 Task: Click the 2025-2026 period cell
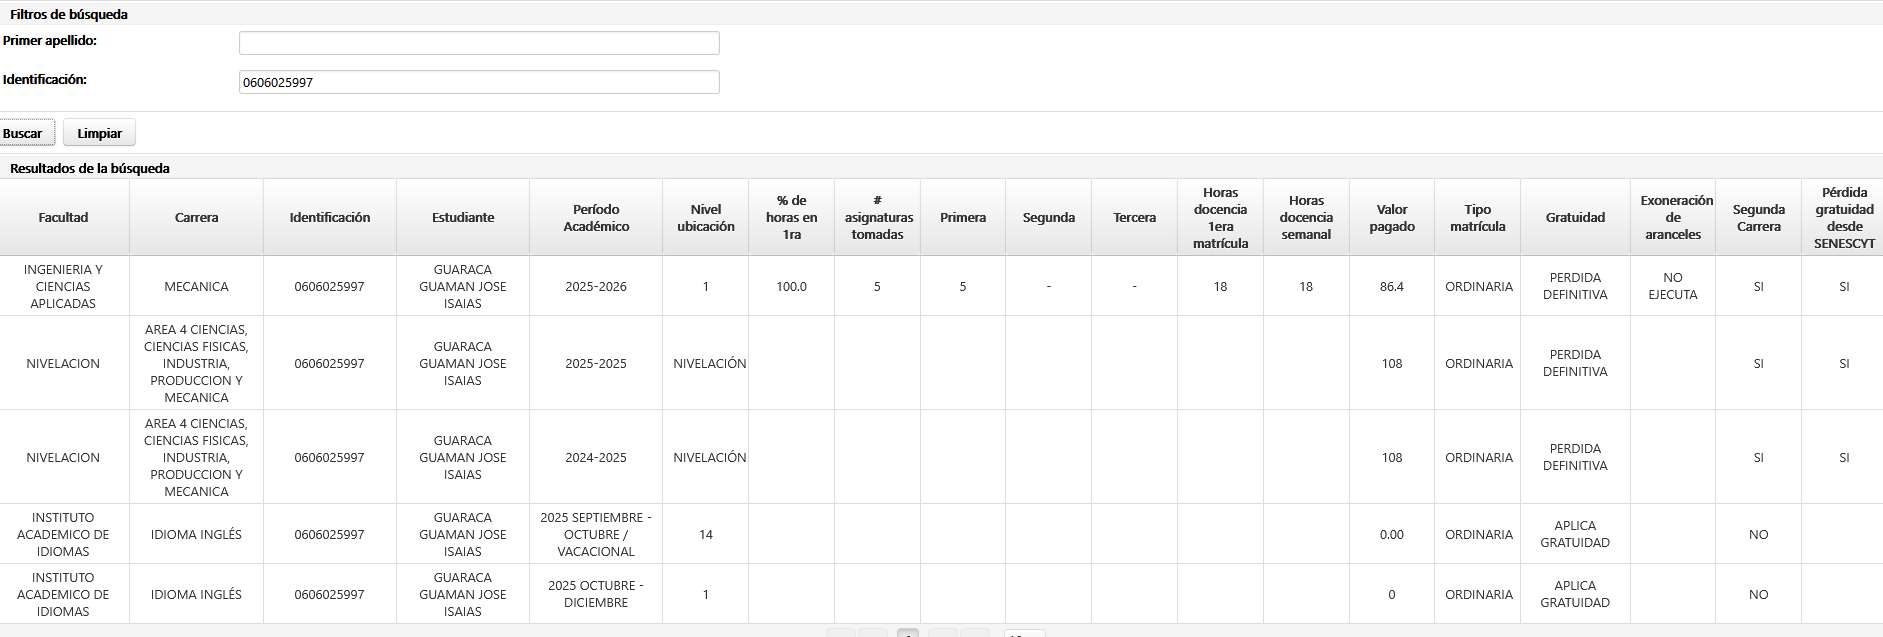pos(596,286)
